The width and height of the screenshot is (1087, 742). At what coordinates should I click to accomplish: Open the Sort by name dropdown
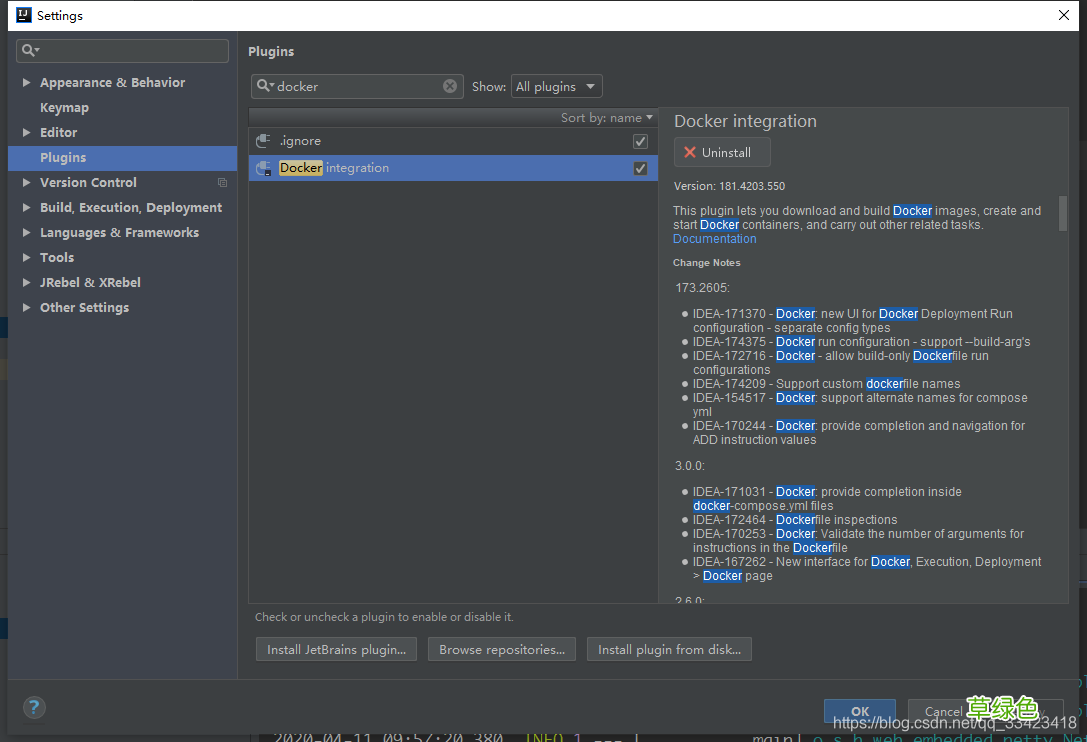point(607,118)
